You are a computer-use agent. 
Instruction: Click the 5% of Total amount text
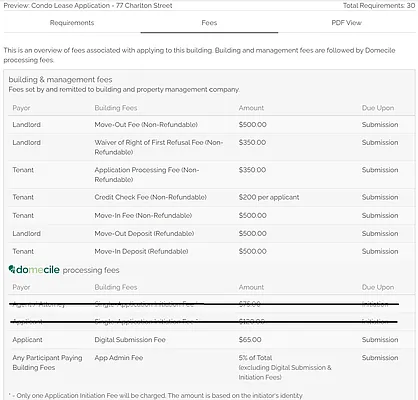click(x=255, y=358)
